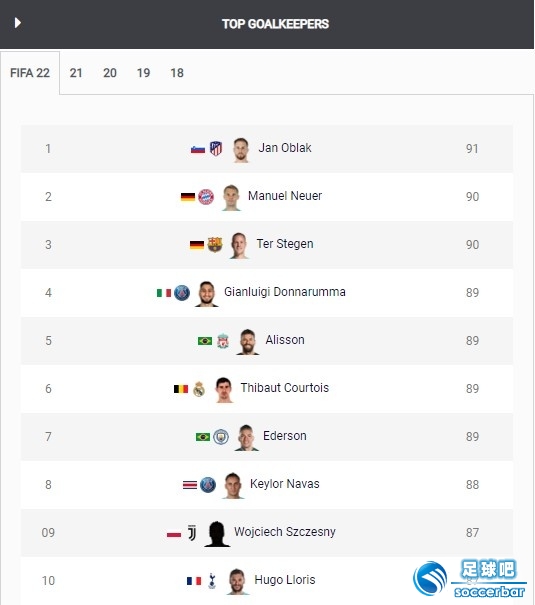Switch to the 18 tab
535x605 pixels.
(177, 73)
